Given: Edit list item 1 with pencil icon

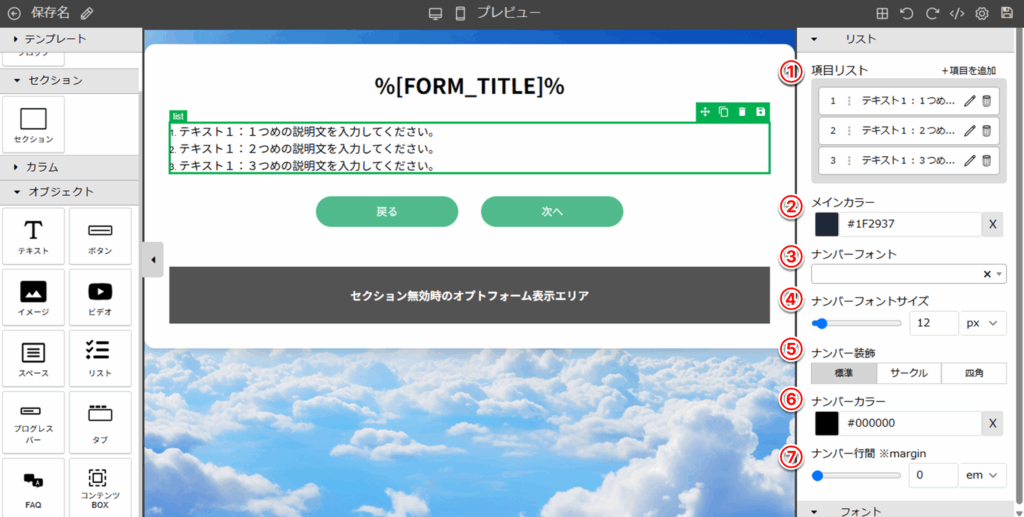Looking at the screenshot, I should [x=969, y=101].
